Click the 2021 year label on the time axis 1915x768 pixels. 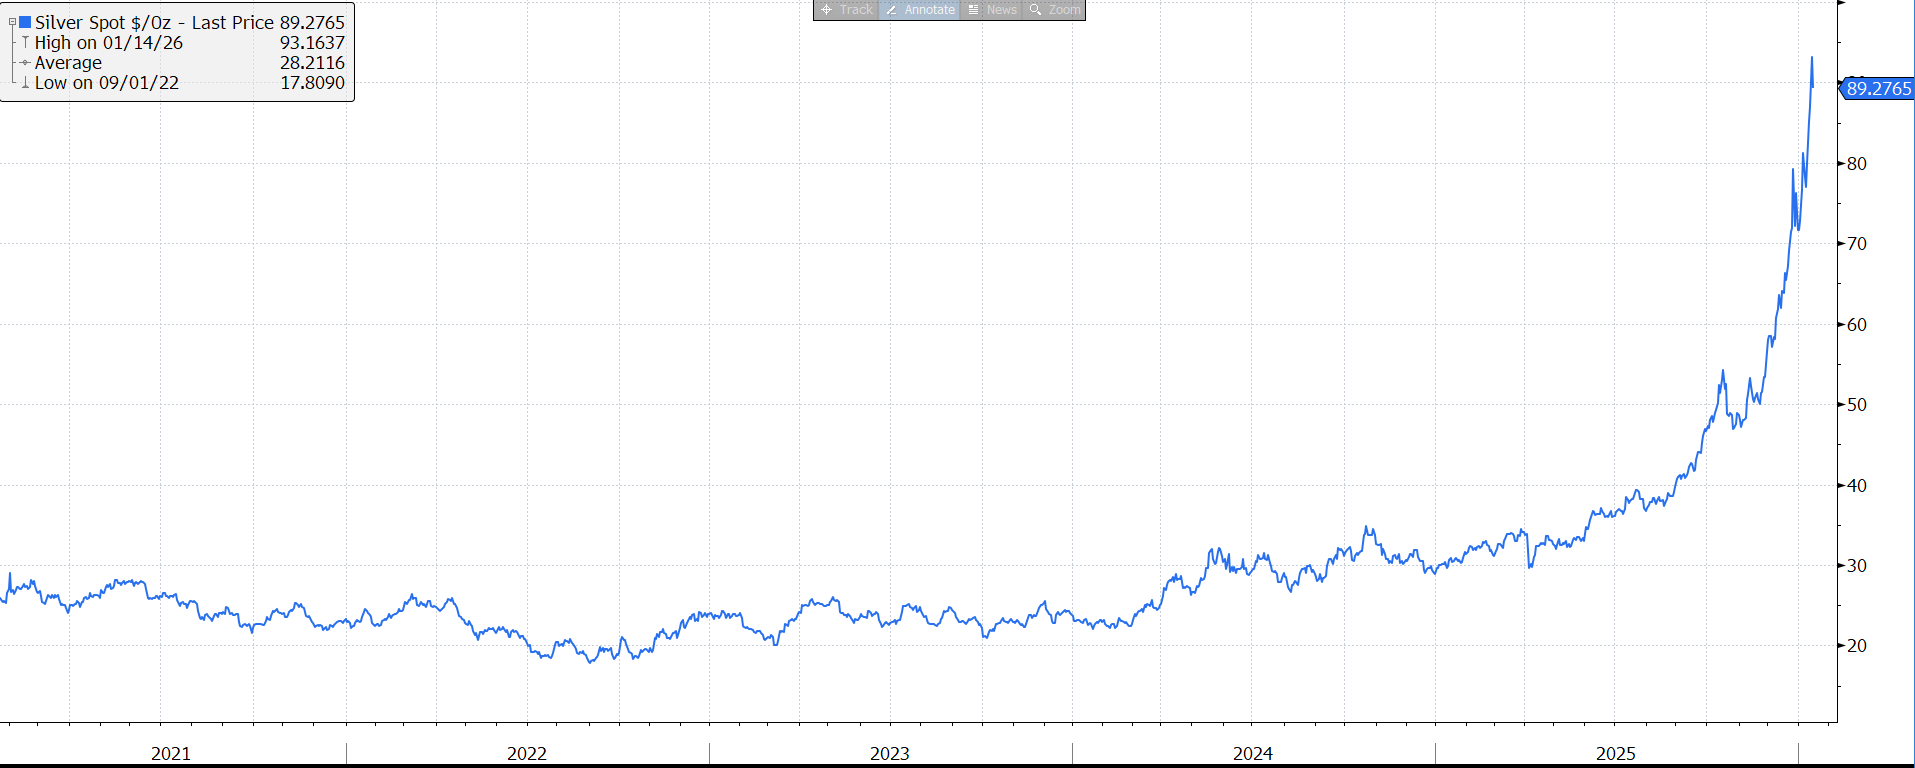(x=171, y=753)
